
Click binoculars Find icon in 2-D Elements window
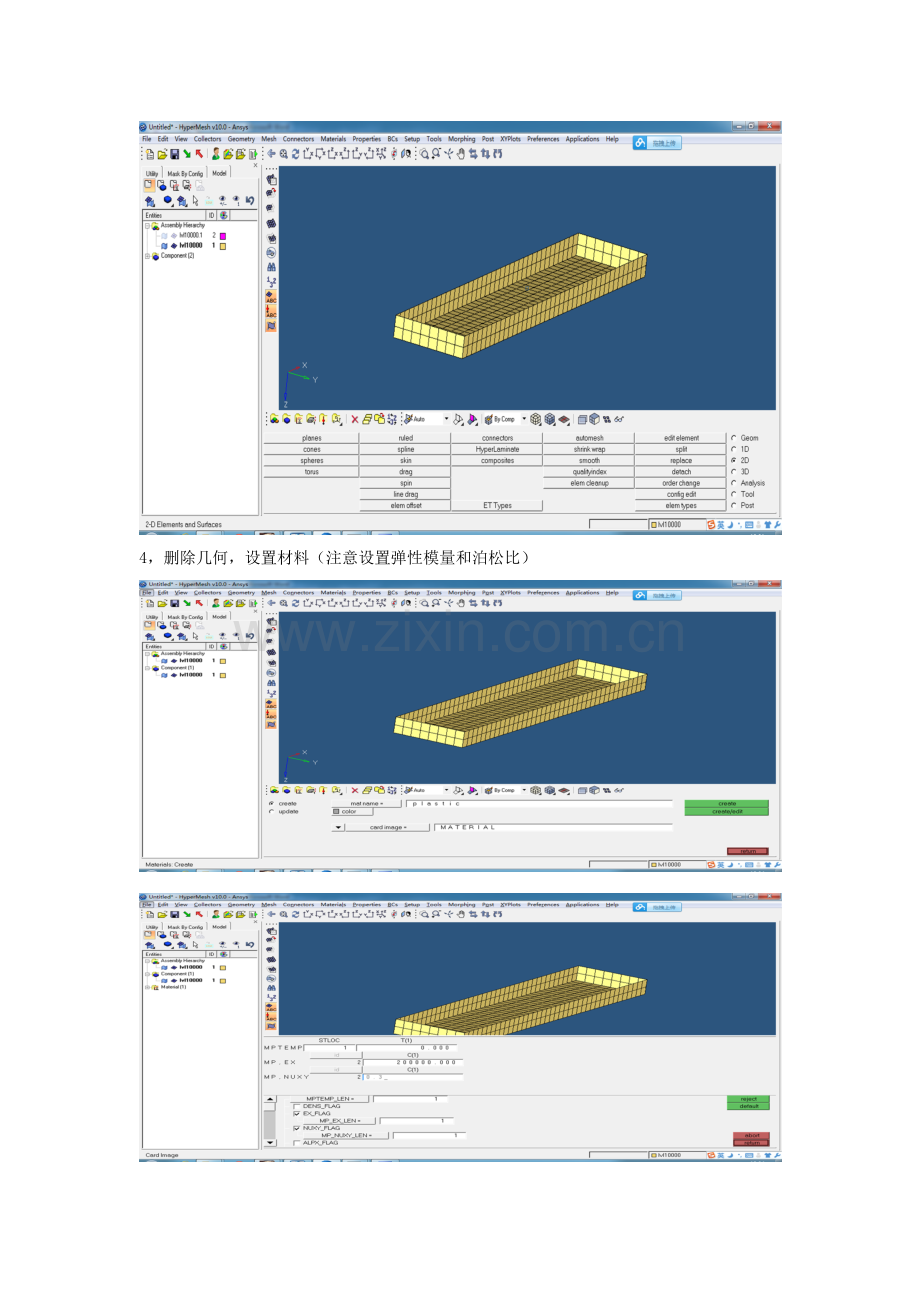[271, 267]
